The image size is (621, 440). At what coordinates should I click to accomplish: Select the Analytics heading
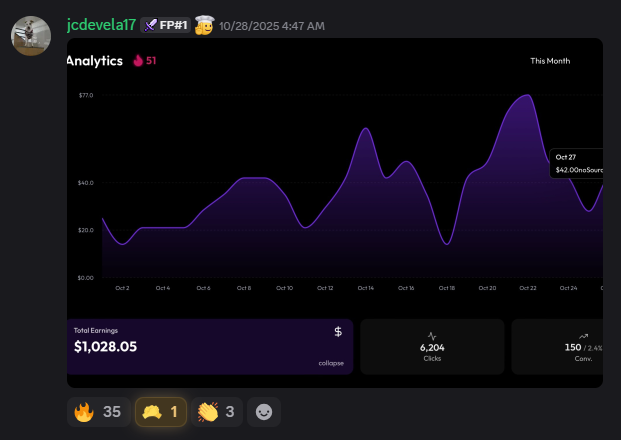pyautogui.click(x=95, y=61)
